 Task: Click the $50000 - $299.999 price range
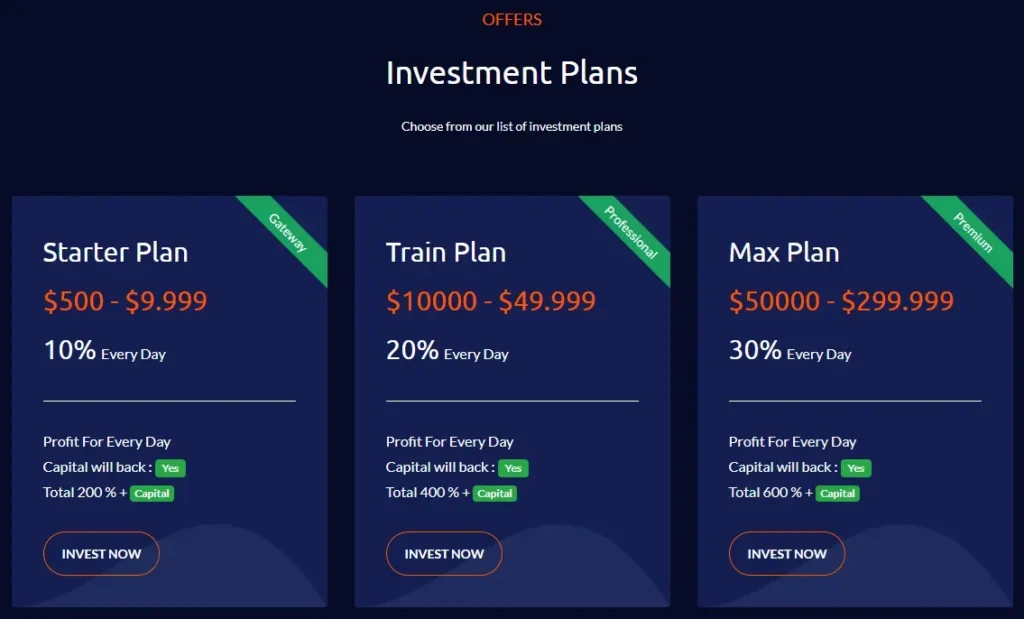pos(841,301)
